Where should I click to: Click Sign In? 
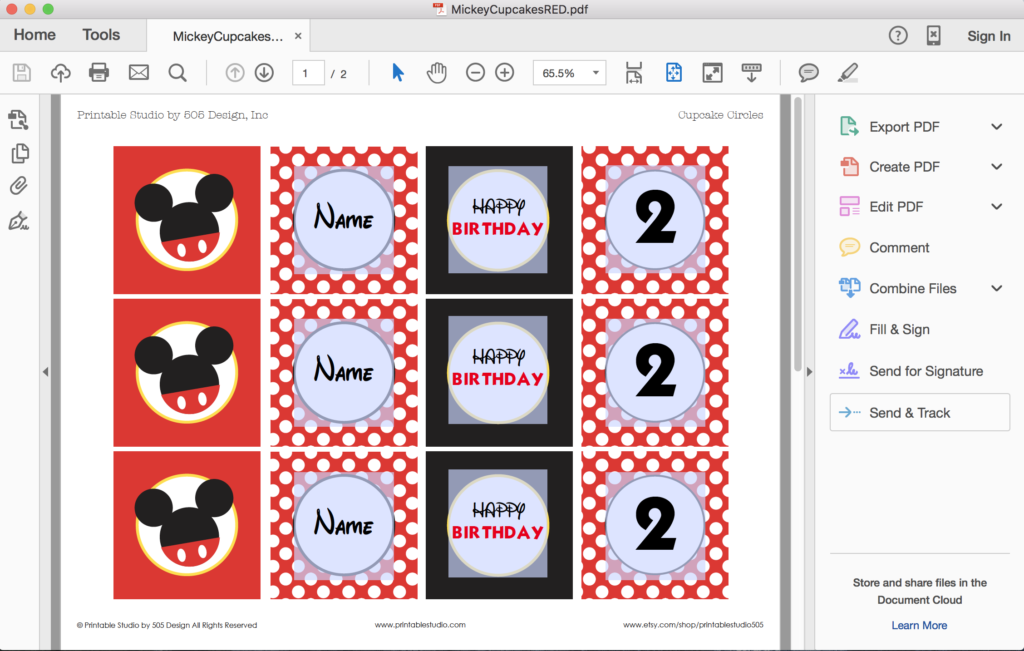[989, 36]
